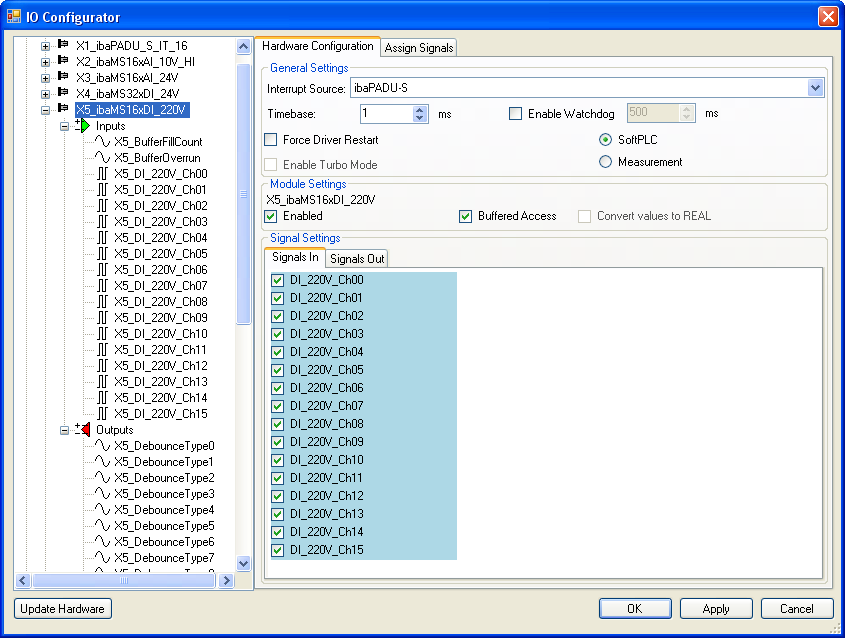Click the module icon beside X1_ibaPADU_S_IT_16
The width and height of the screenshot is (845, 638).
click(63, 46)
